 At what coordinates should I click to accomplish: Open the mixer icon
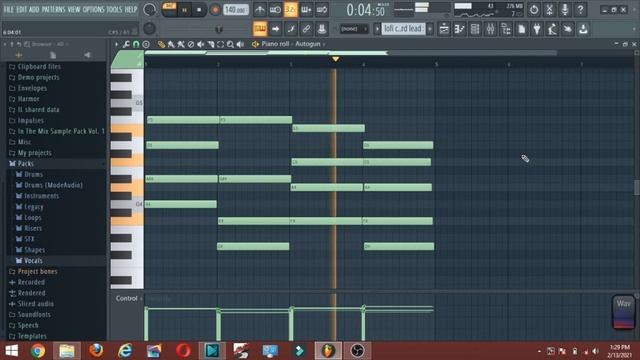[x=490, y=29]
